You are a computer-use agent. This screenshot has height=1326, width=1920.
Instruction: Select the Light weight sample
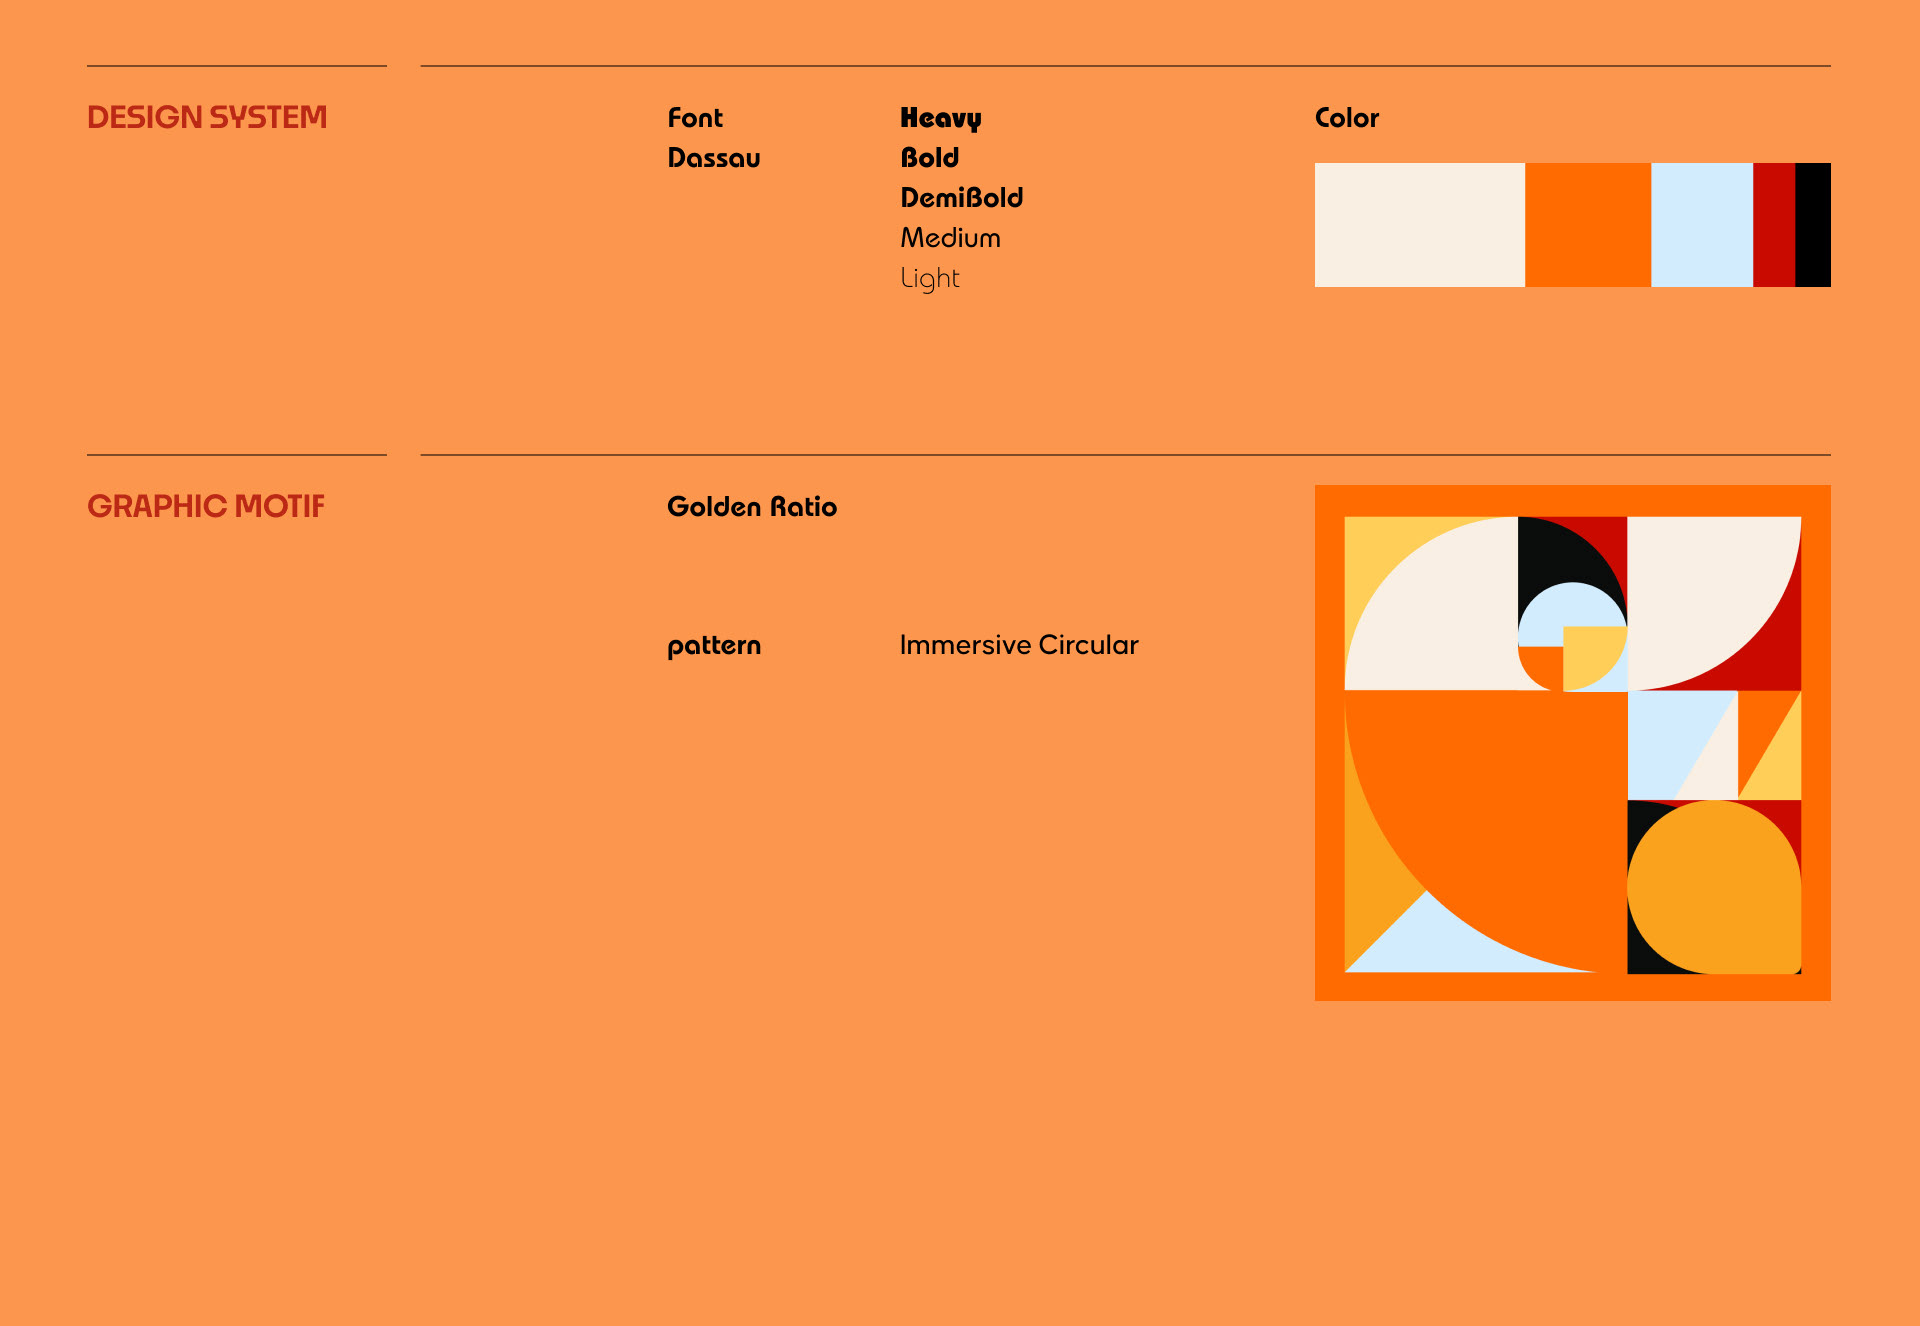[x=930, y=279]
